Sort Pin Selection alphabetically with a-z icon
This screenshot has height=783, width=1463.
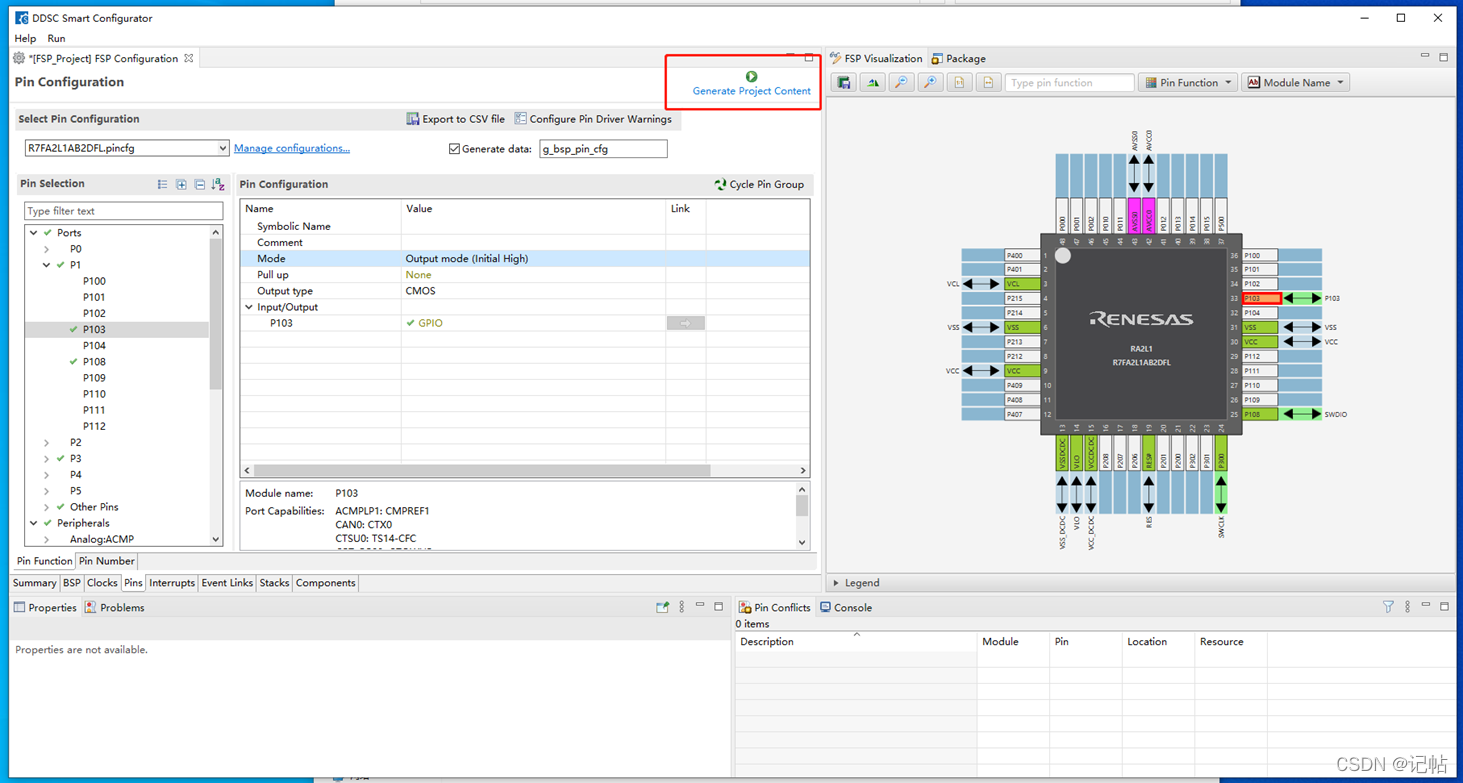(218, 184)
